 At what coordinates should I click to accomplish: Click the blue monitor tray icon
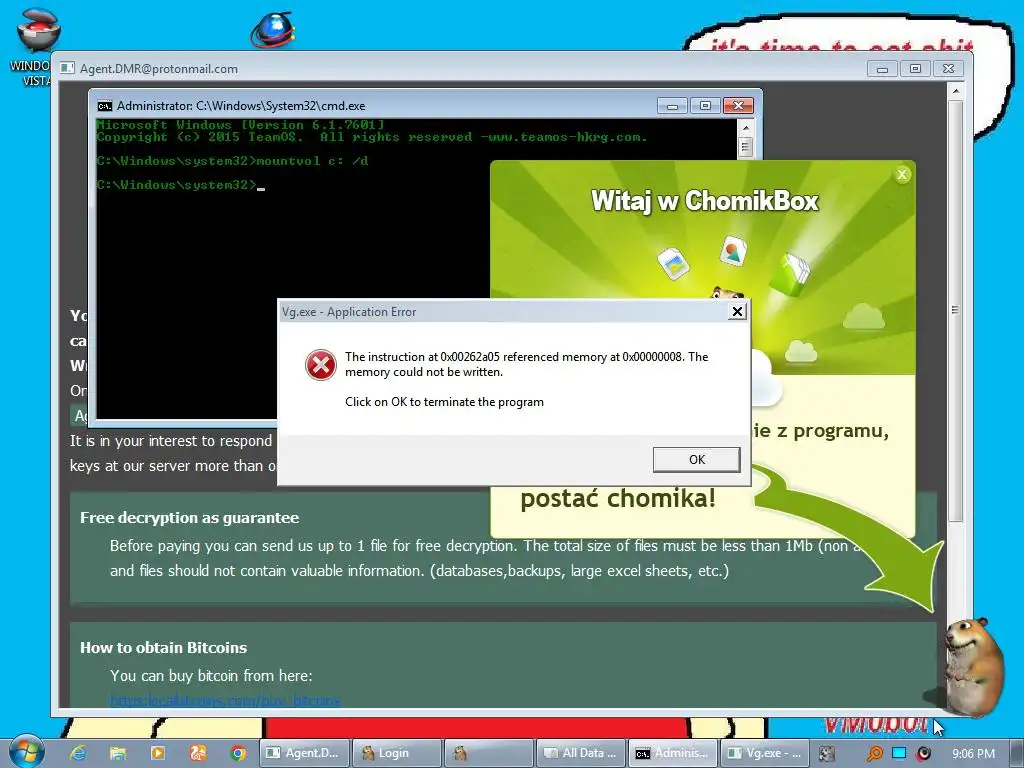pos(899,753)
